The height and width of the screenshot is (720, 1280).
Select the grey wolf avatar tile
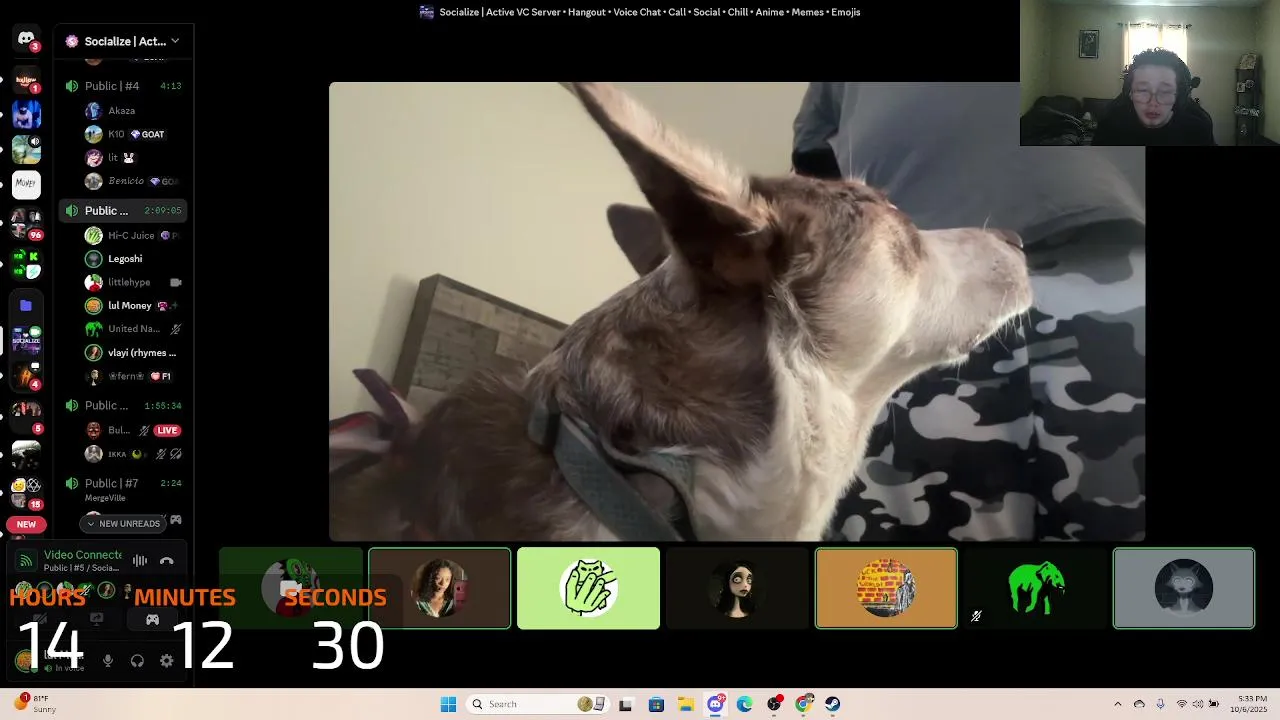1184,588
